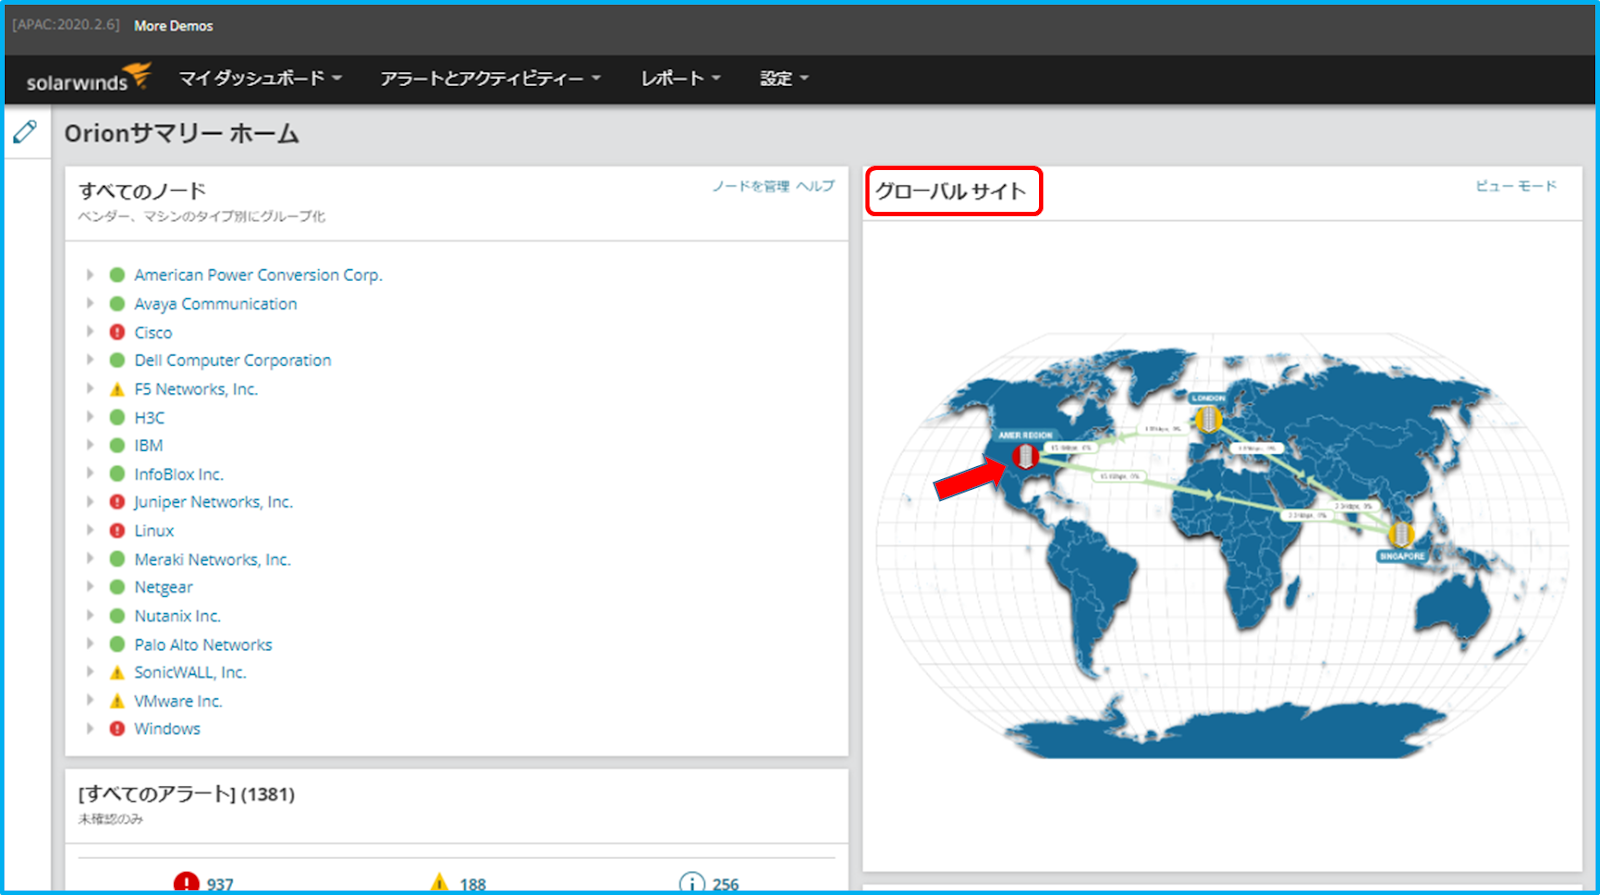The image size is (1600, 895).
Task: Click InfoBlox Inc. text
Action: 178,474
